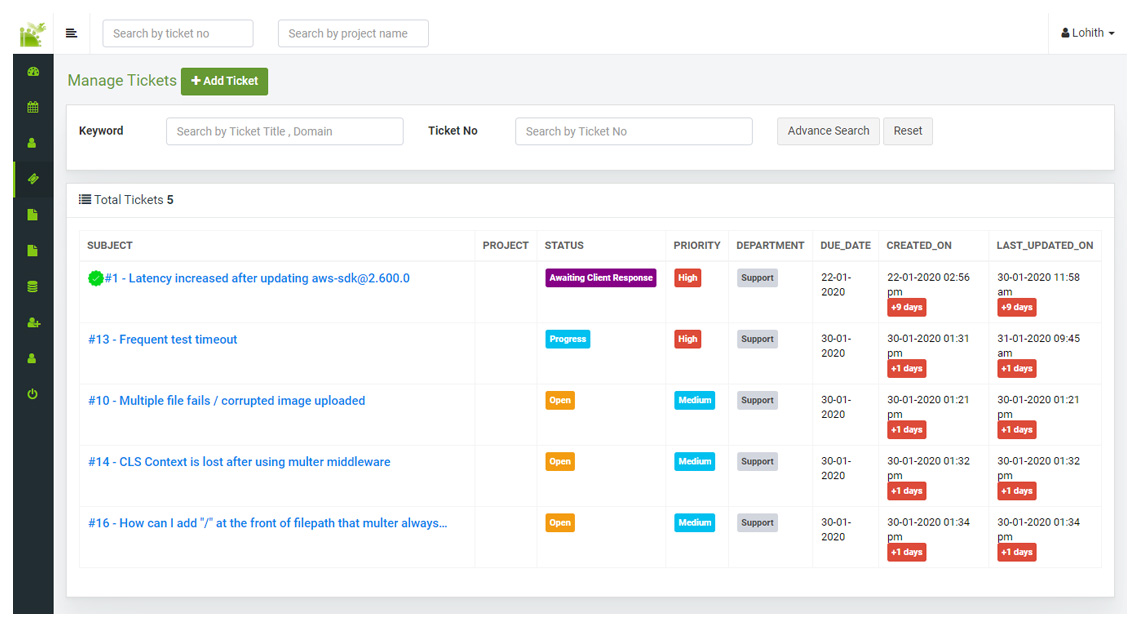This screenshot has width=1140, height=627.
Task: Open the second document icon in sidebar
Action: (32, 250)
